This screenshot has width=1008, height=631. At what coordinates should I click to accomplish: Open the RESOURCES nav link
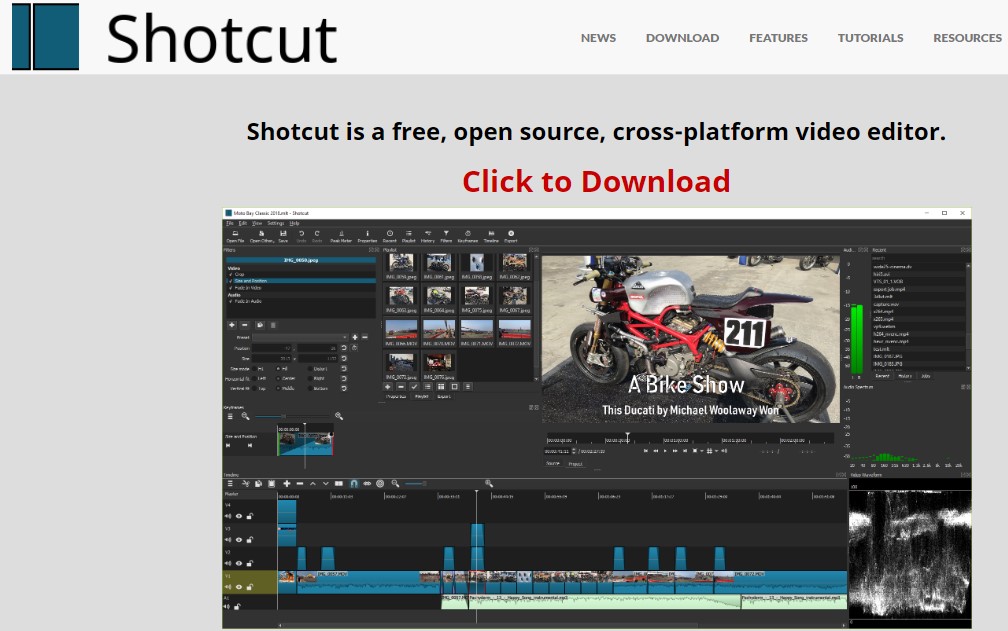pos(967,38)
